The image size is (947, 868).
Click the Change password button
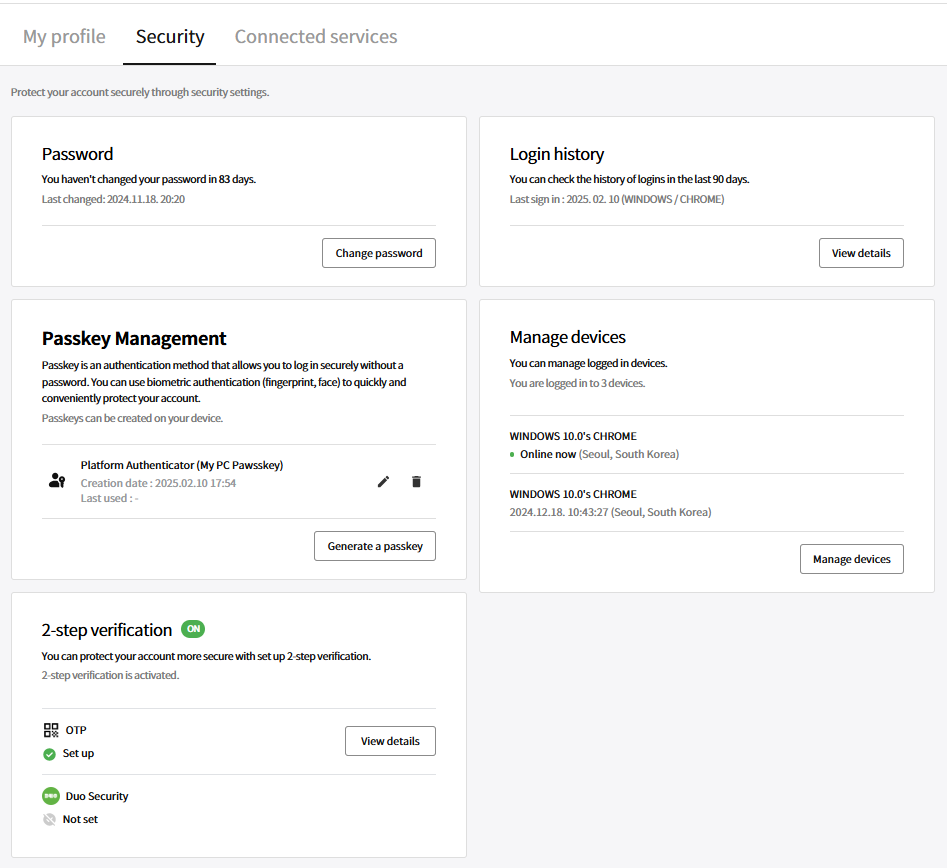[379, 253]
